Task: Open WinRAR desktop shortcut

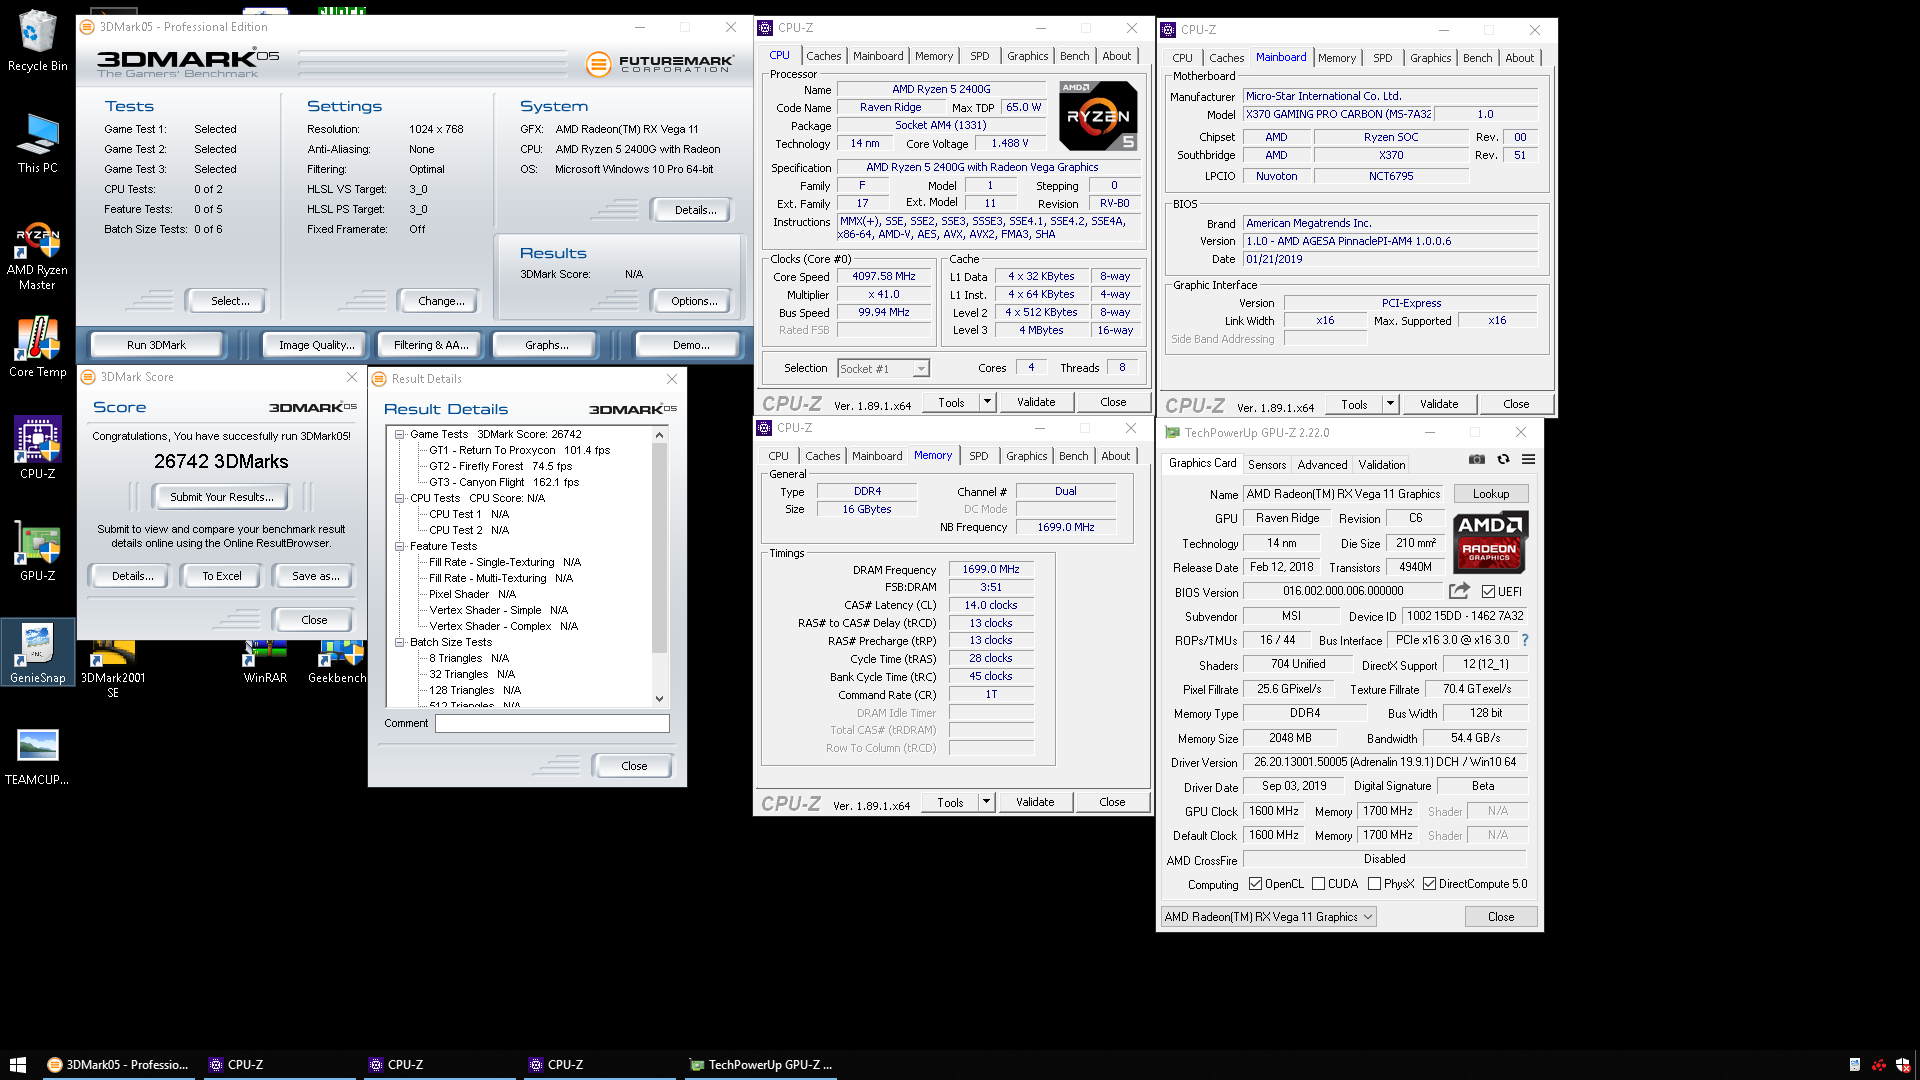Action: 265,662
